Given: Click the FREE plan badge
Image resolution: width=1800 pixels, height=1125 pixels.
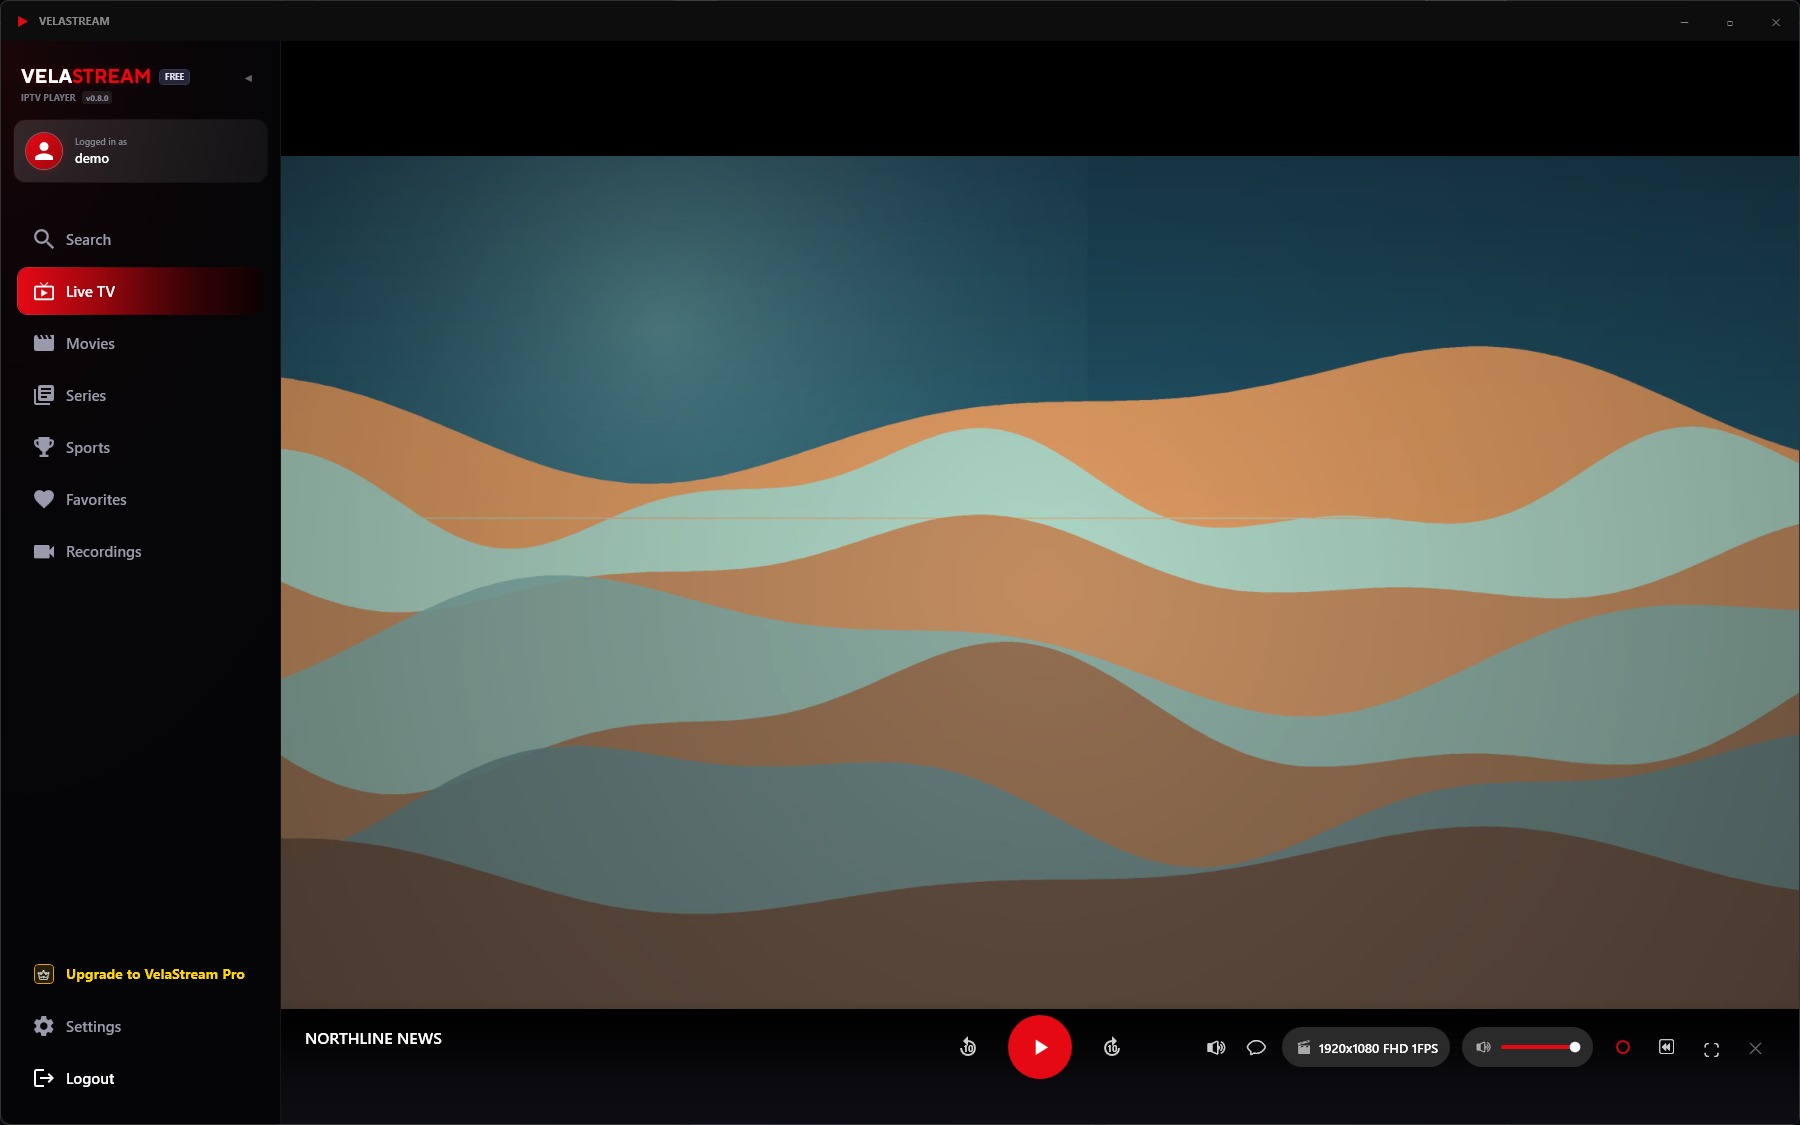Looking at the screenshot, I should click(x=174, y=77).
